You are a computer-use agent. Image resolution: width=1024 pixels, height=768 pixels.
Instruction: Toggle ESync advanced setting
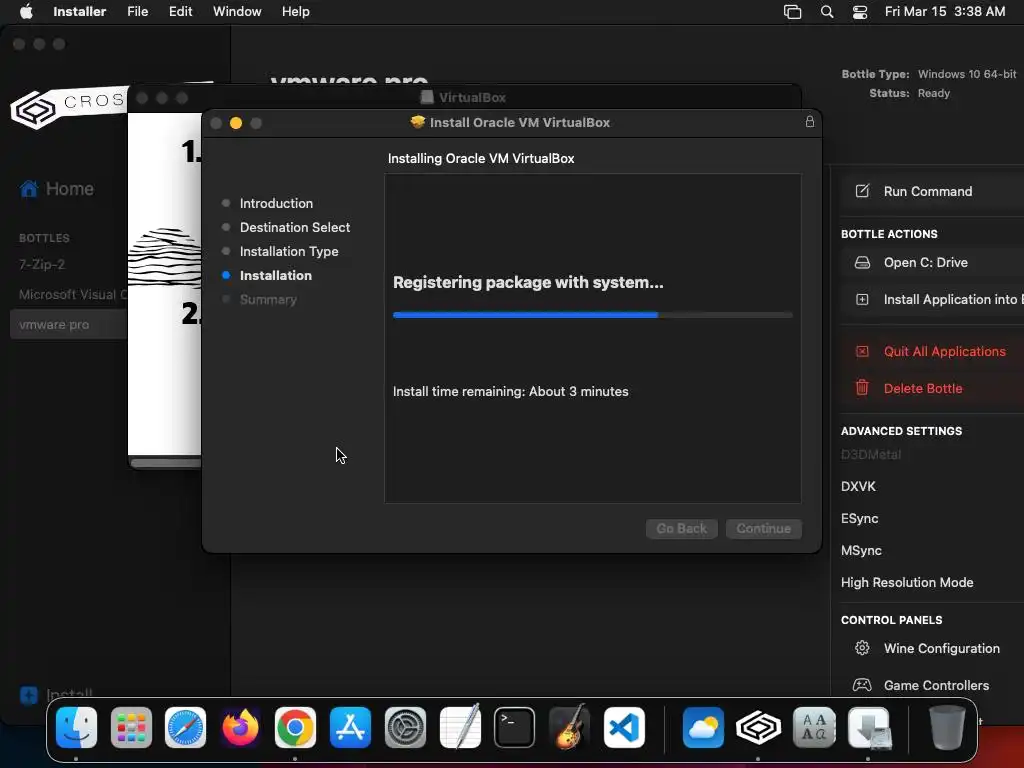coord(859,519)
